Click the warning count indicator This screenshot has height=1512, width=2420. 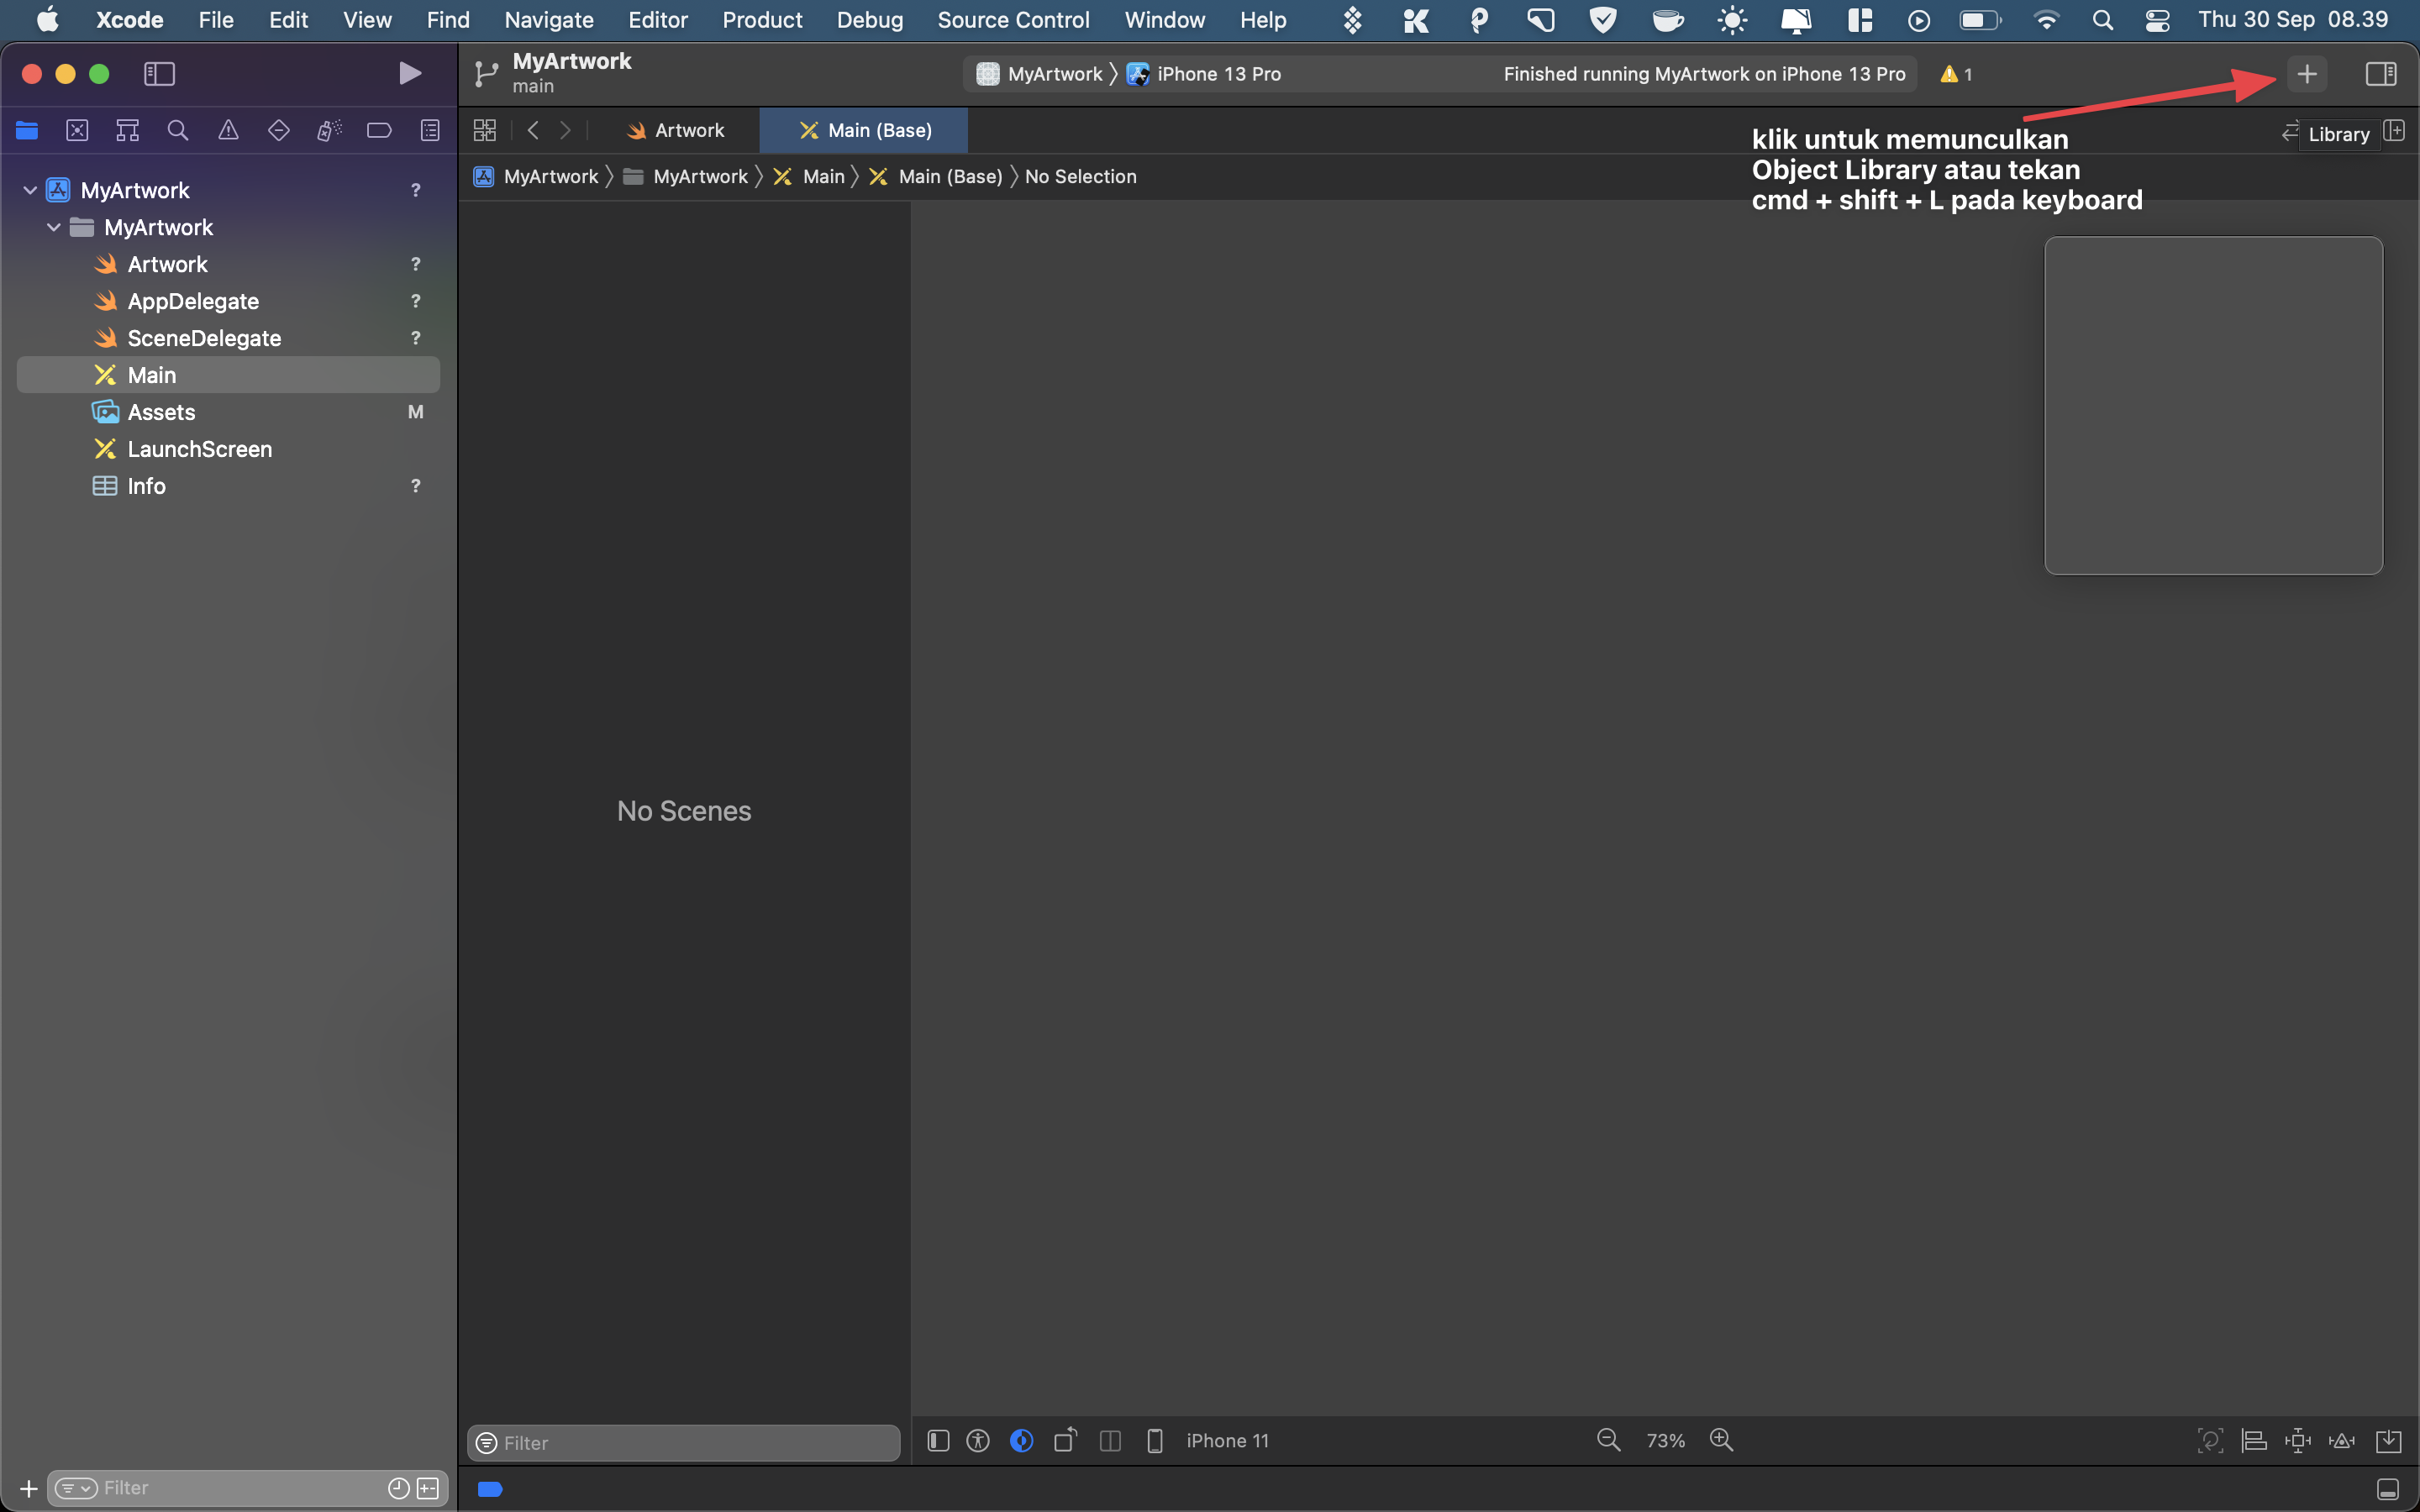click(1956, 74)
